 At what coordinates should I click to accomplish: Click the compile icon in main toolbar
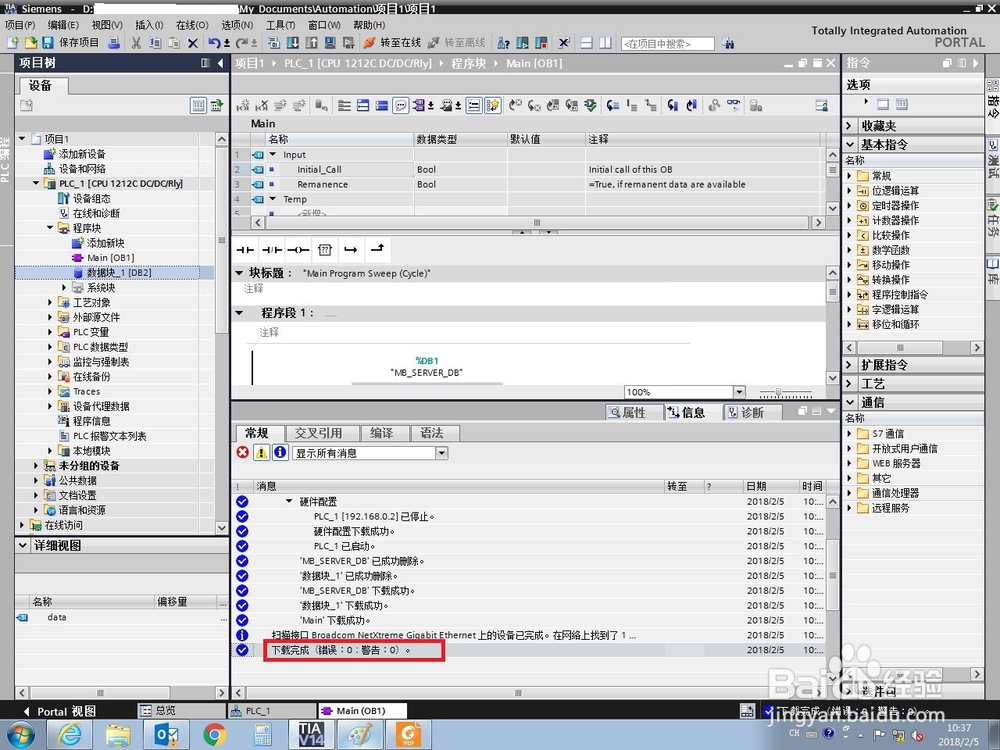point(274,43)
